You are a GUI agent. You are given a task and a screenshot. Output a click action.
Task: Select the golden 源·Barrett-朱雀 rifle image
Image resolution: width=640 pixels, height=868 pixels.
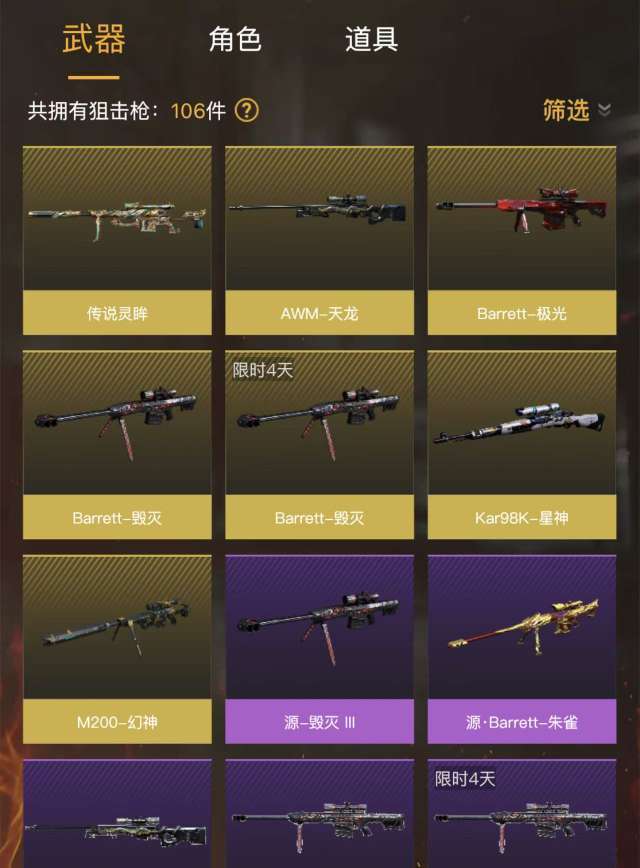523,626
